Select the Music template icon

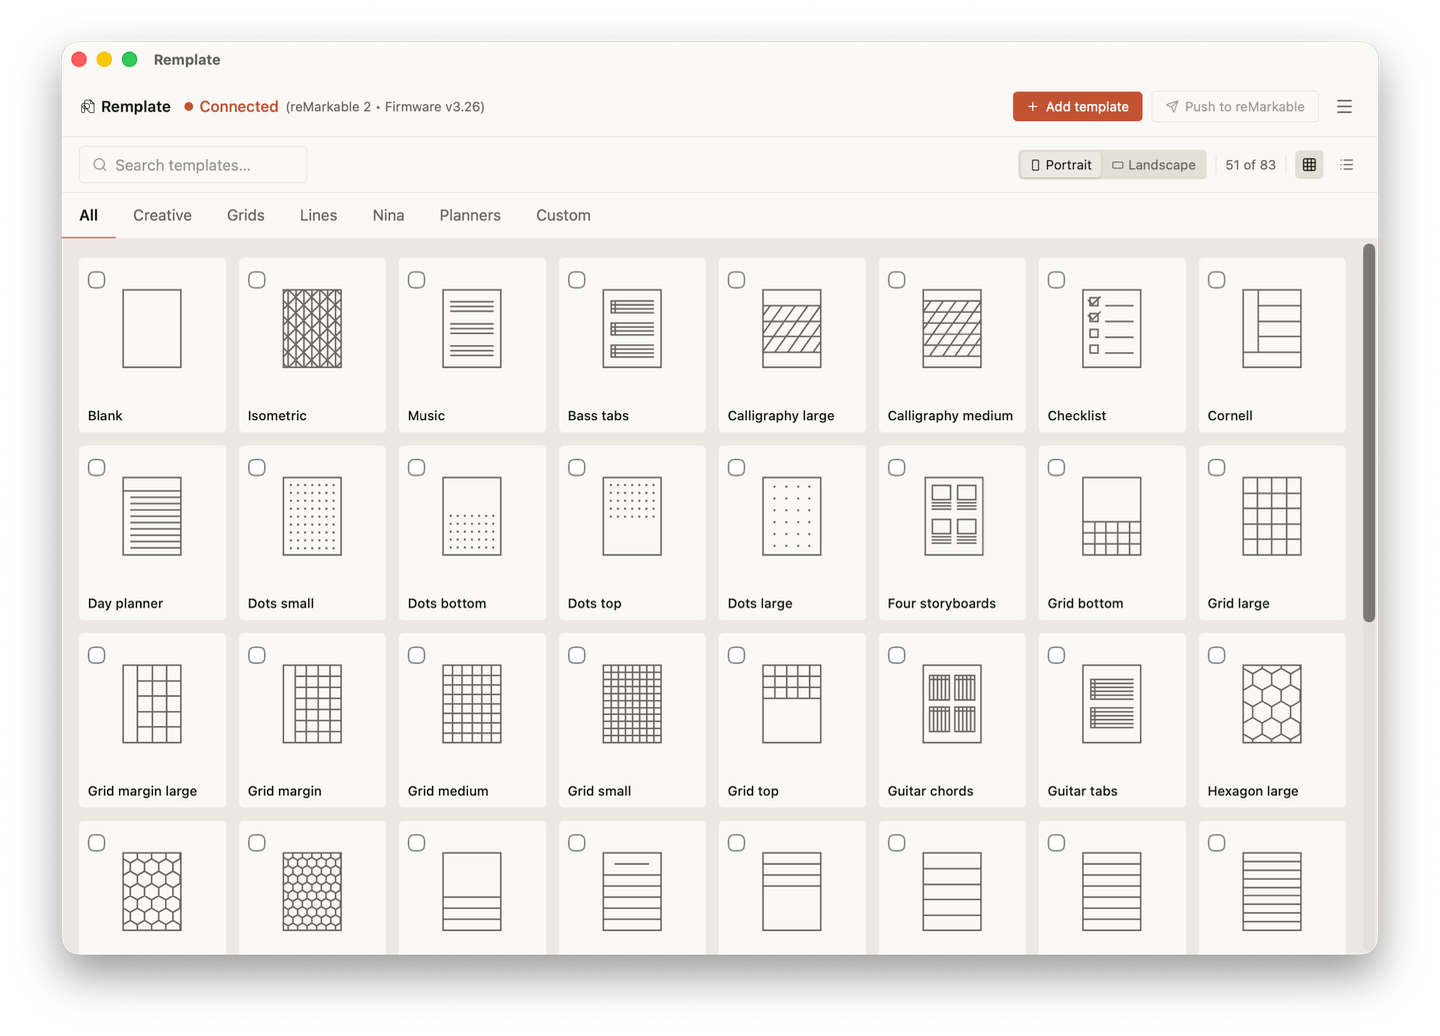pyautogui.click(x=472, y=329)
